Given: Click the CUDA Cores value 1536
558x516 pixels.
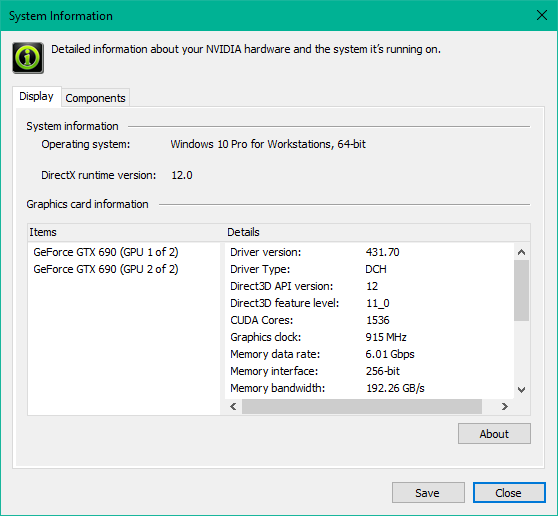Looking at the screenshot, I should coord(378,320).
